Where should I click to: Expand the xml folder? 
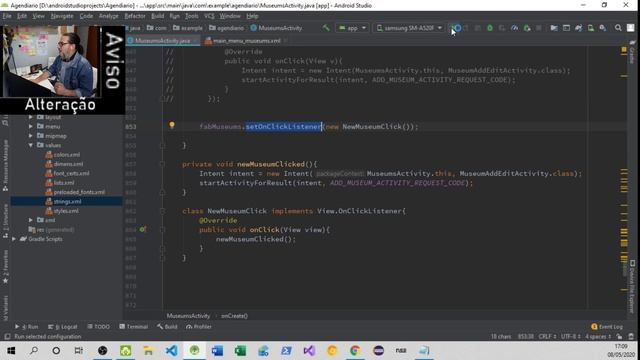(x=31, y=220)
